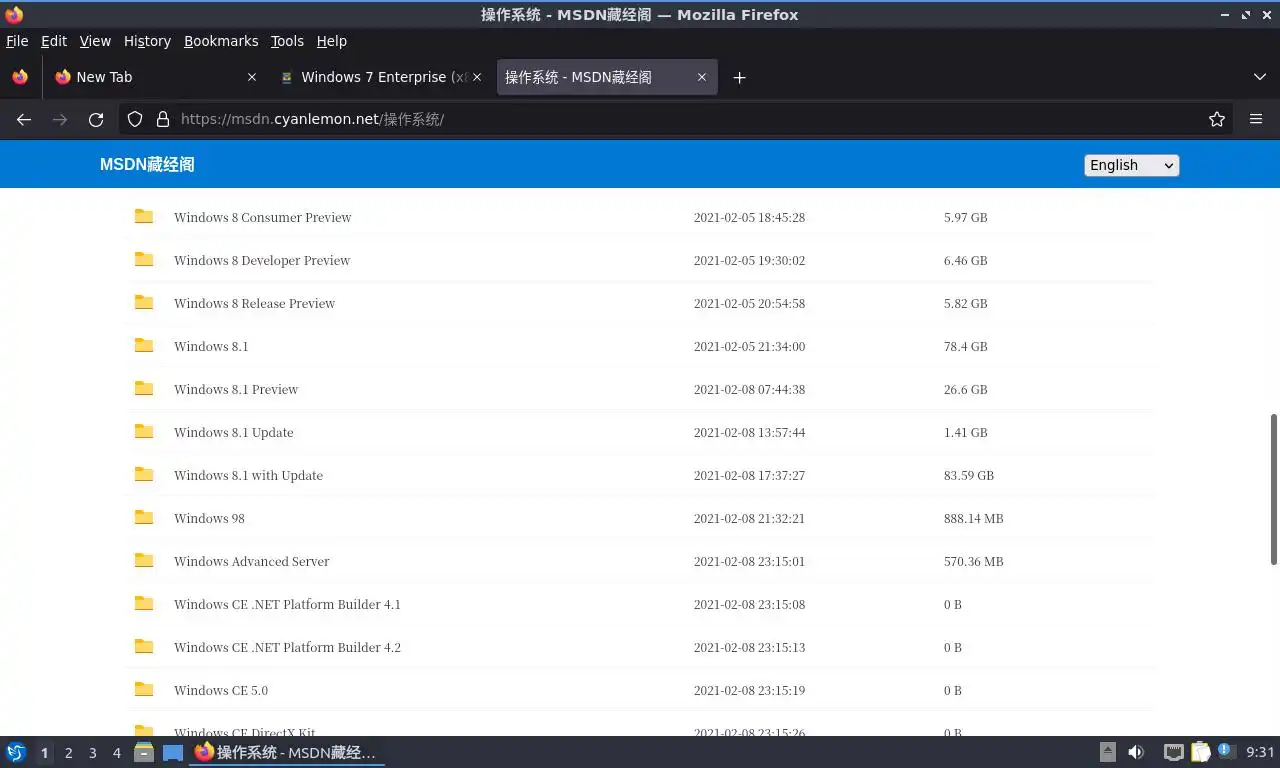Click folder icon for Windows Advanced Server
Screen dimensions: 1280x768
144,560
